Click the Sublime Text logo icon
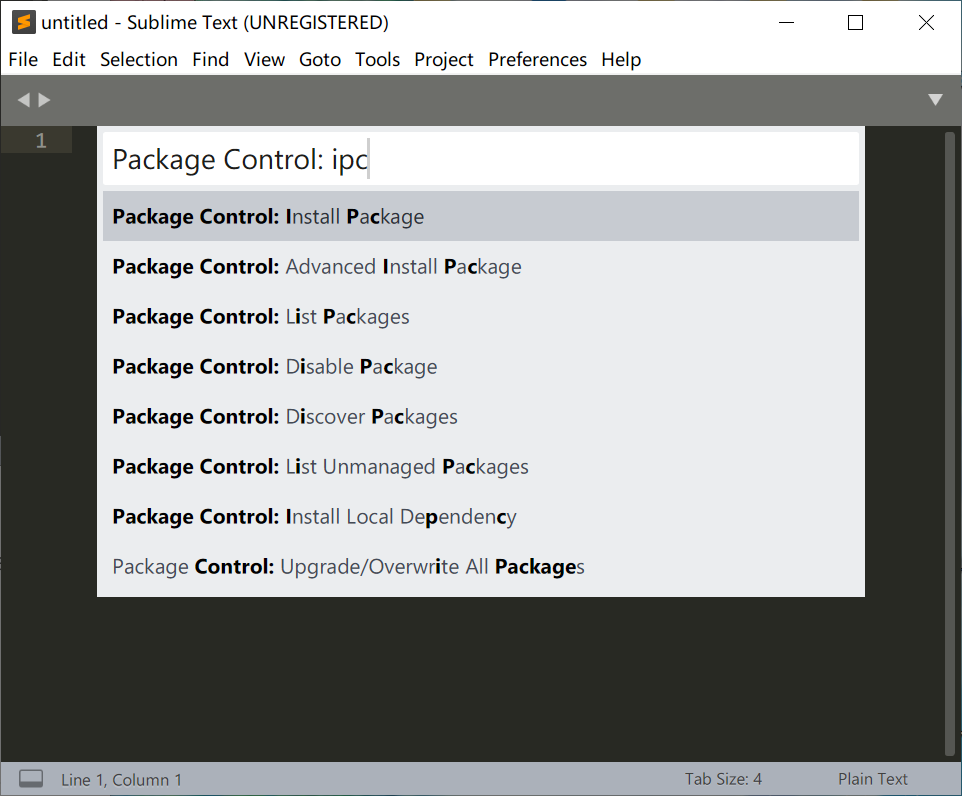This screenshot has height=796, width=962. [x=22, y=21]
